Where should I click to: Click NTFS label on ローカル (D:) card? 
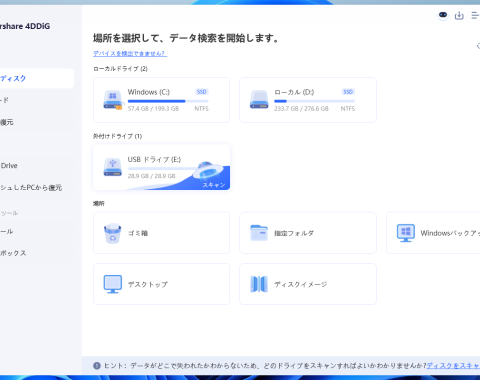[x=348, y=109]
